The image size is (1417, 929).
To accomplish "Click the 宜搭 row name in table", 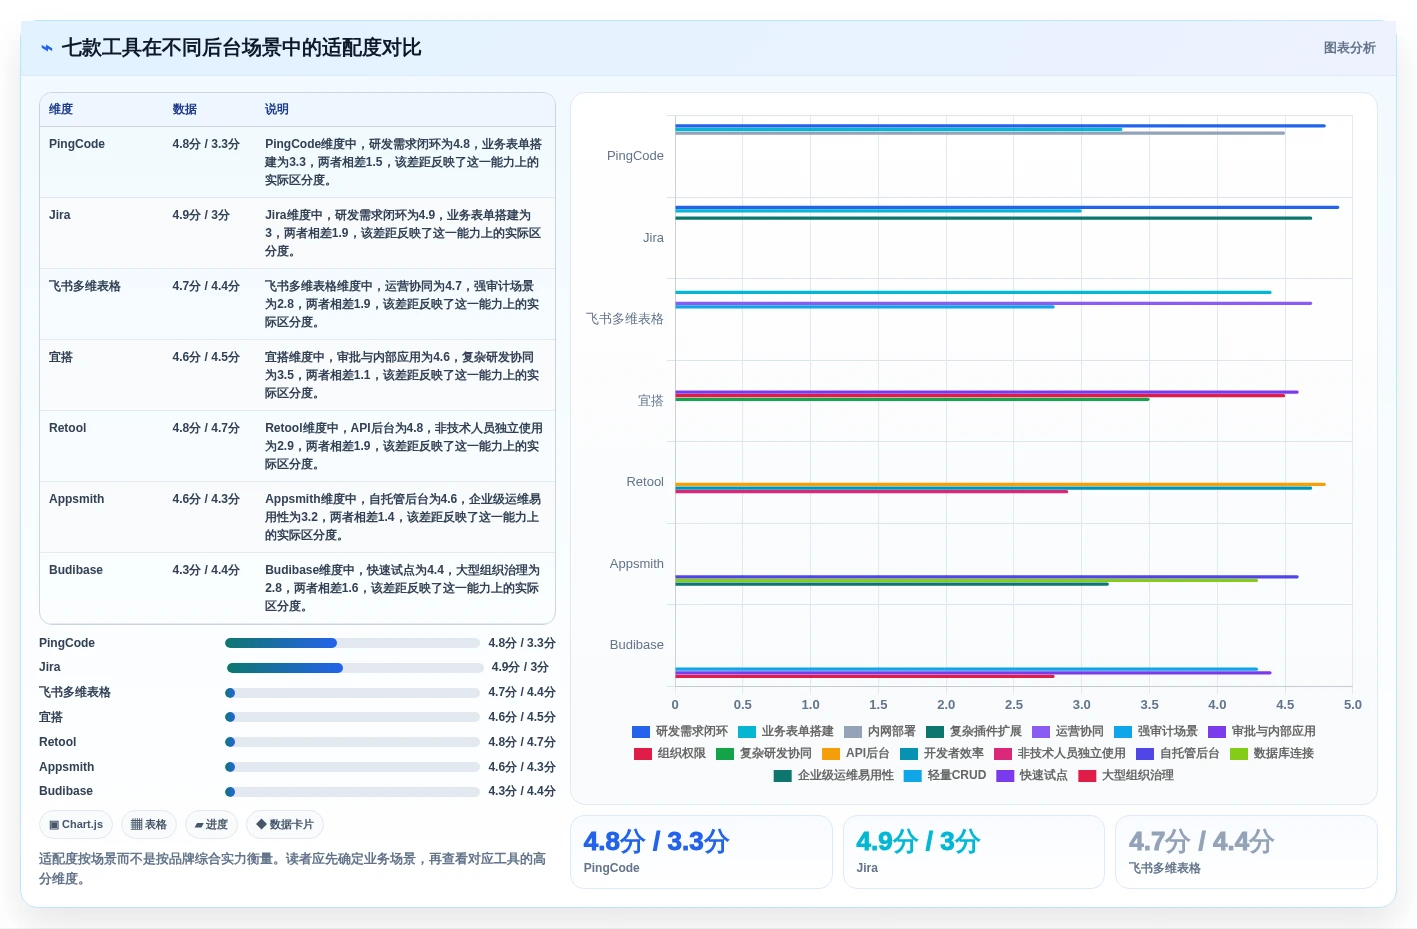I will coord(61,357).
